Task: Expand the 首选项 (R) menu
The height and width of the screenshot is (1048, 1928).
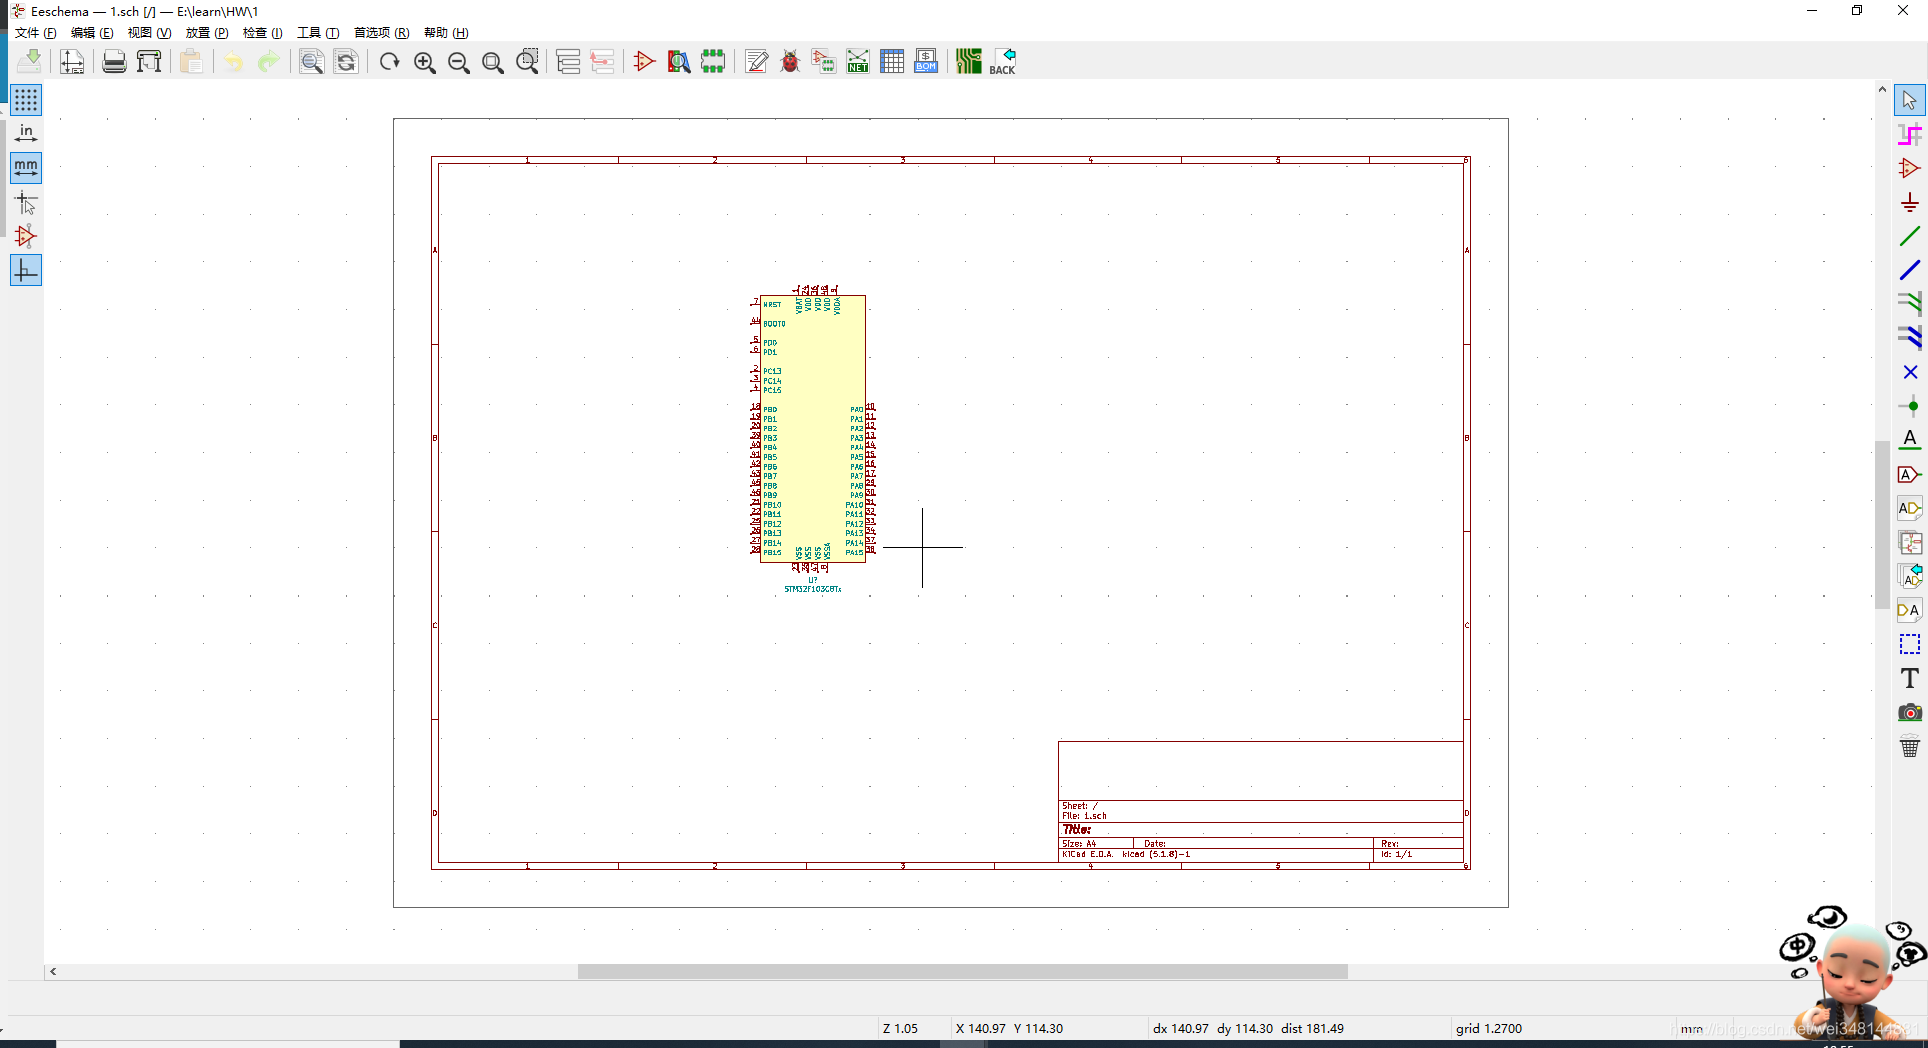Action: pos(381,33)
